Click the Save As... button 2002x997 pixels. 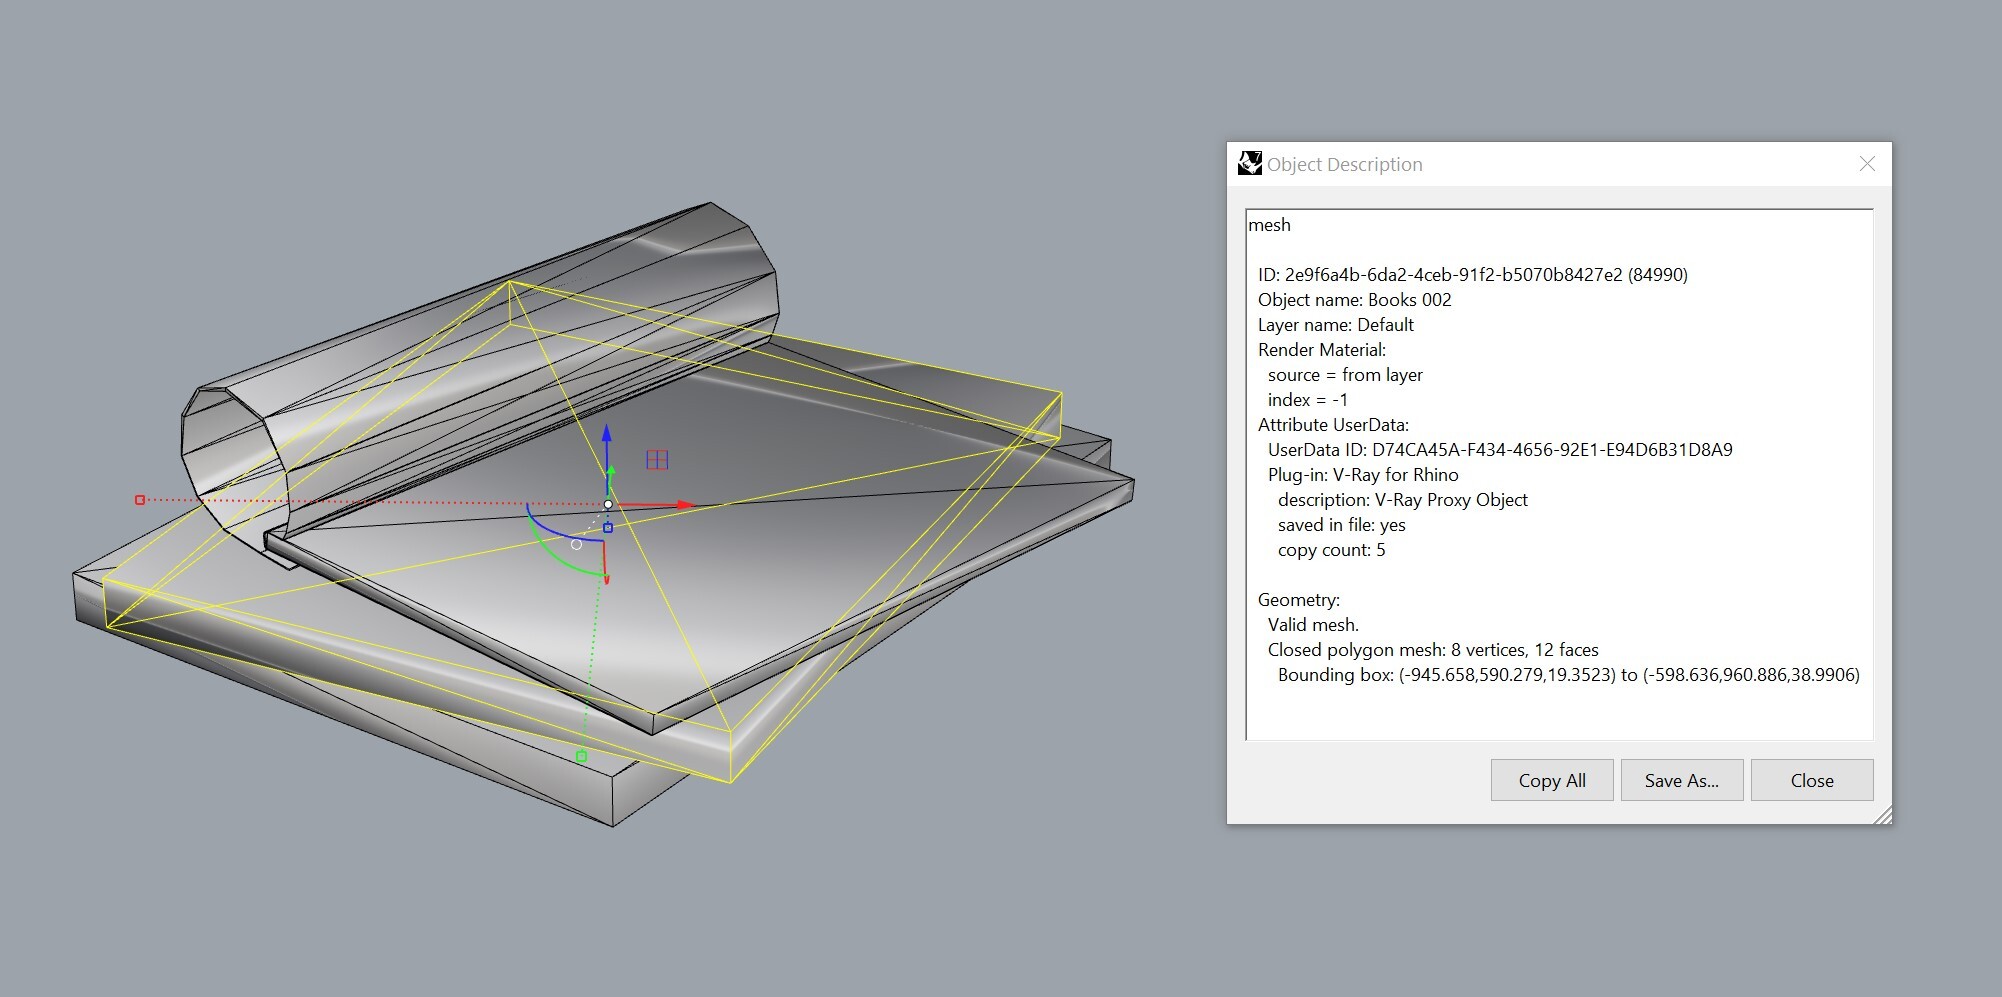[x=1682, y=780]
